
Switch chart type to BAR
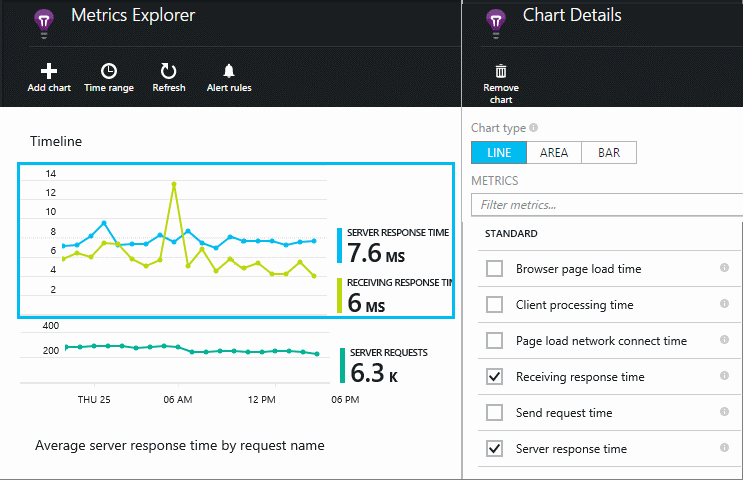pyautogui.click(x=609, y=153)
